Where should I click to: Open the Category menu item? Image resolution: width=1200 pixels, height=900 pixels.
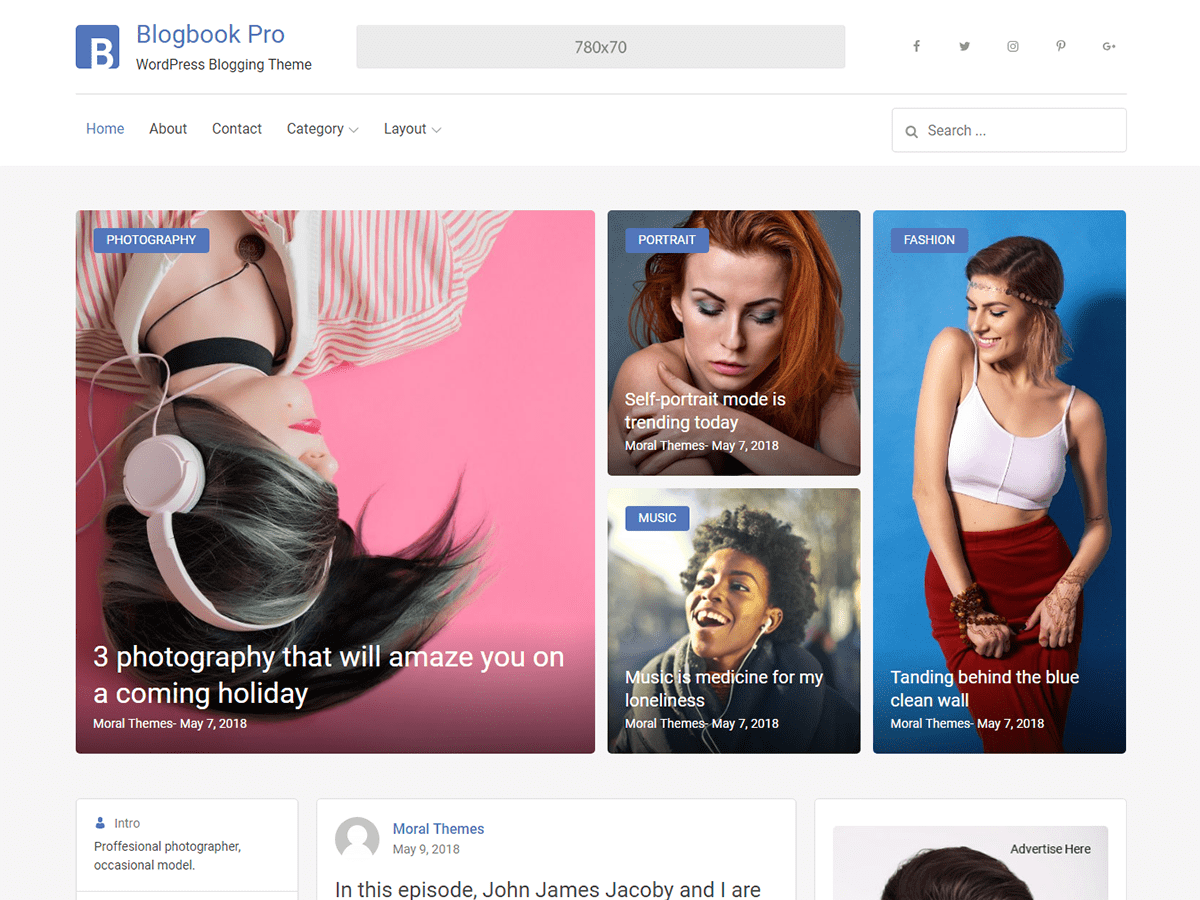tap(315, 129)
